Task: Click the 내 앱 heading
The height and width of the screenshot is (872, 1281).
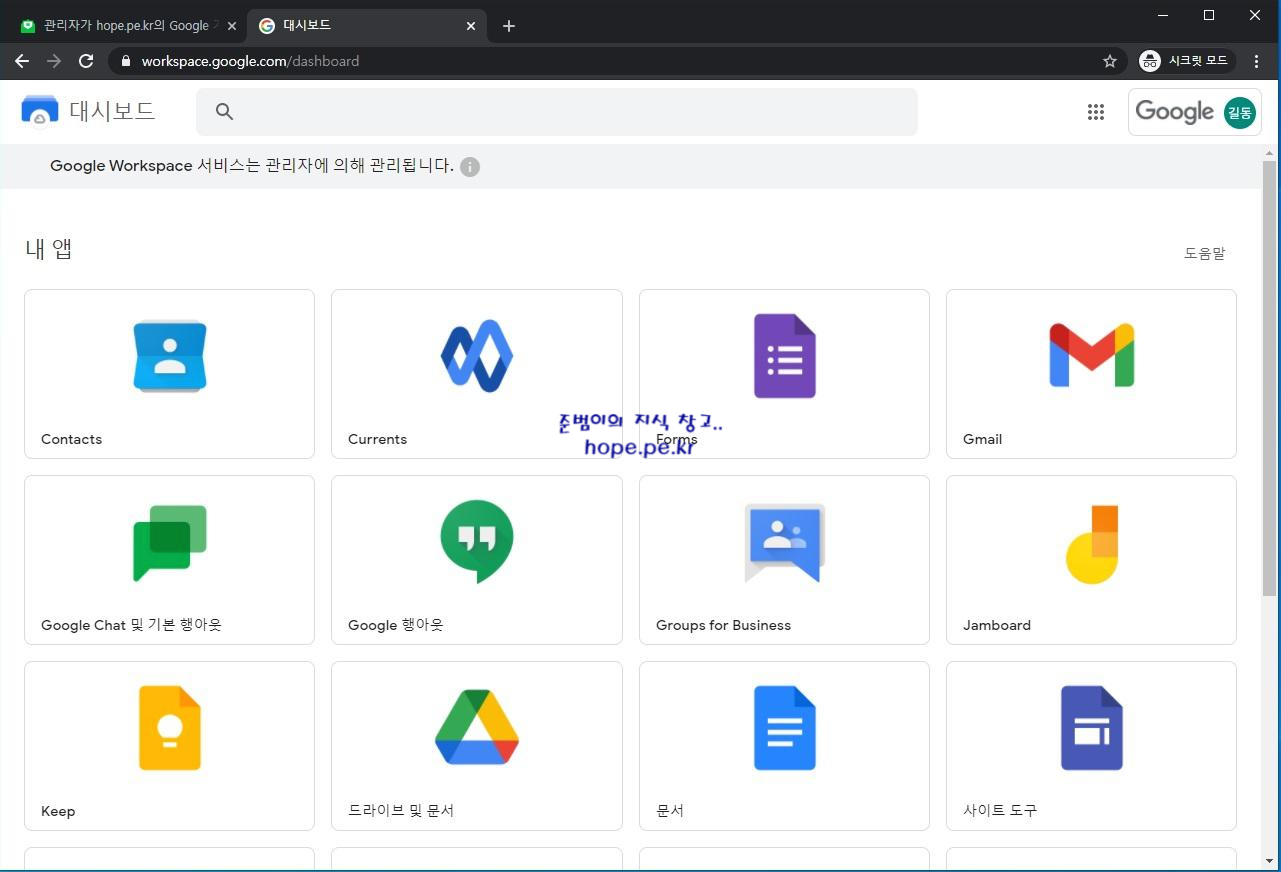Action: click(49, 249)
